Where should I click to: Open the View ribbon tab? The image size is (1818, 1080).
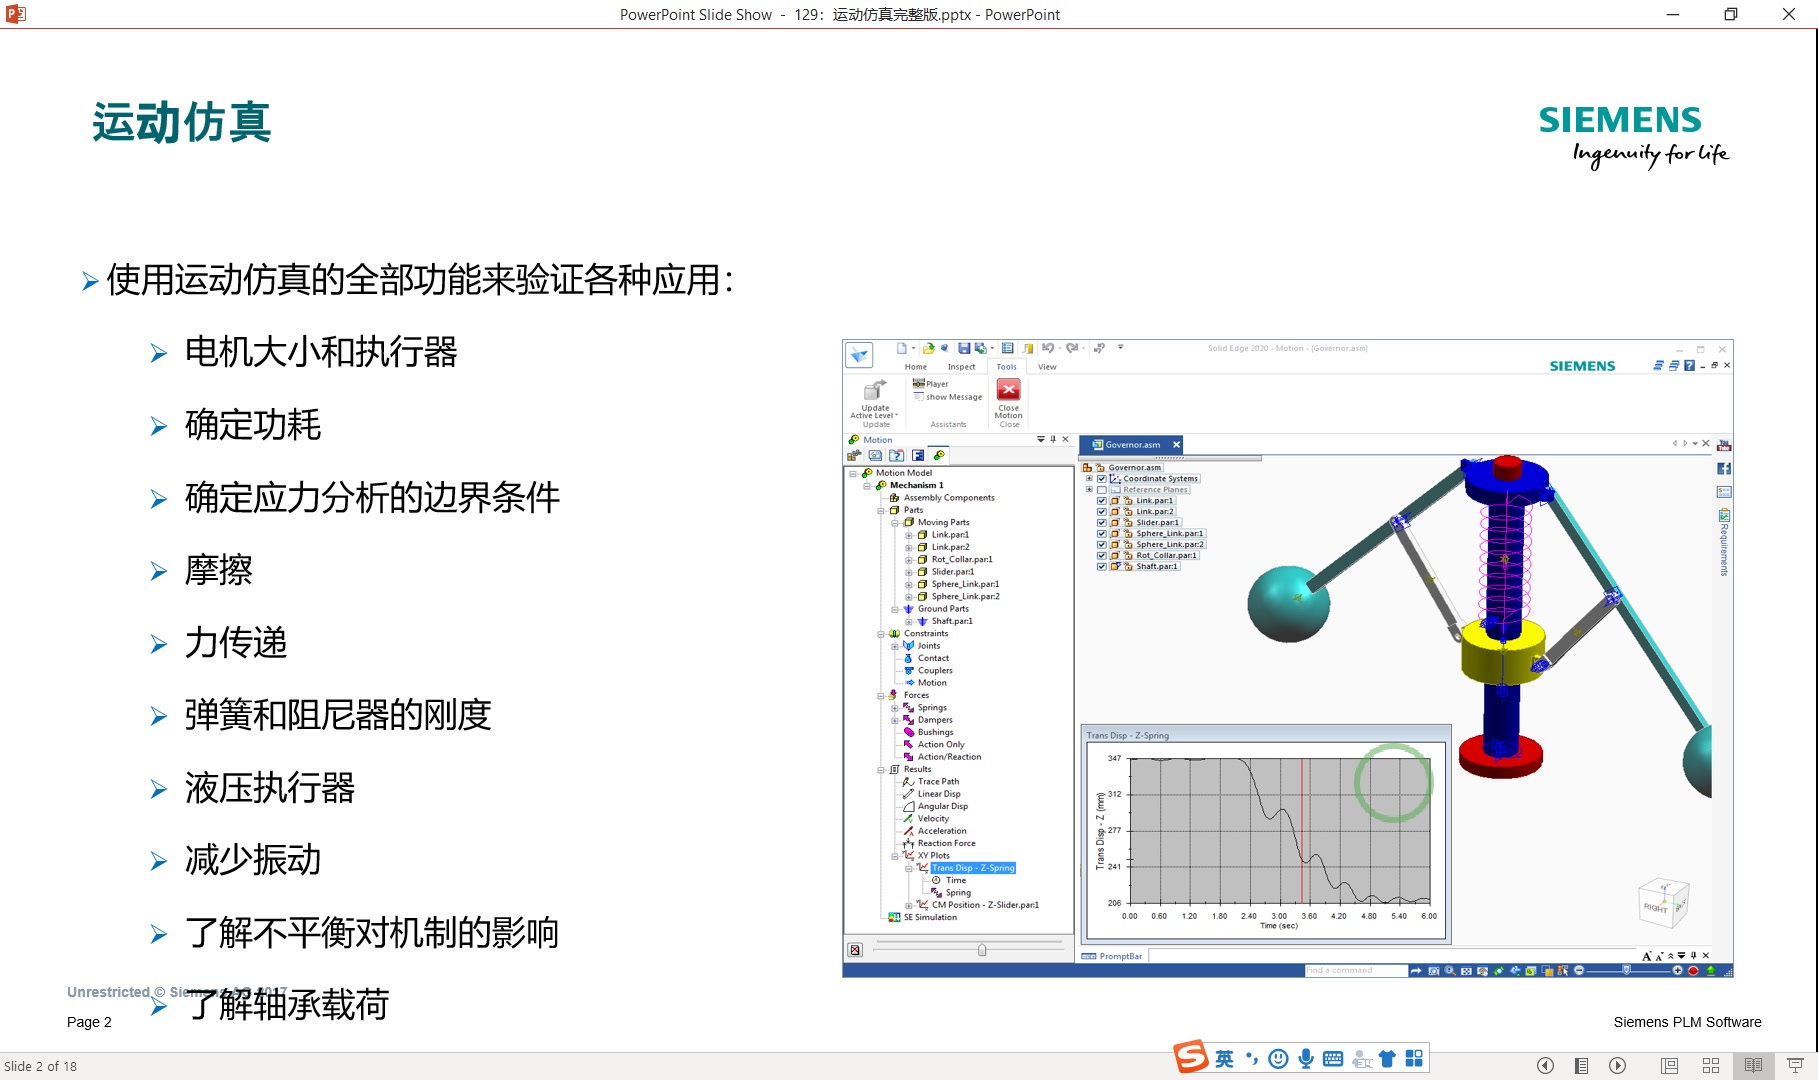point(1047,366)
